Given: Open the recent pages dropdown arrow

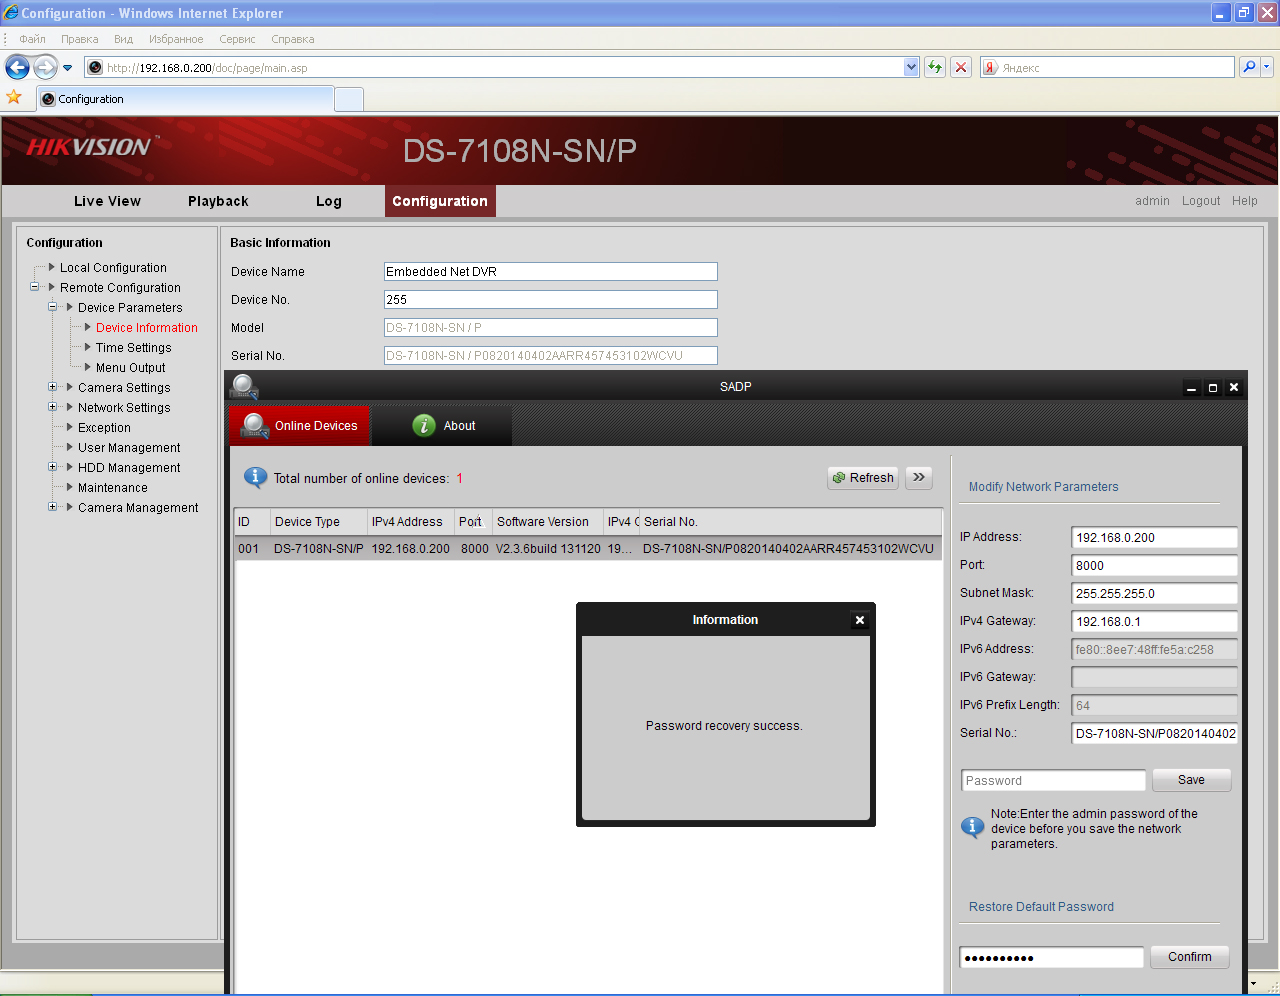Looking at the screenshot, I should pyautogui.click(x=68, y=68).
